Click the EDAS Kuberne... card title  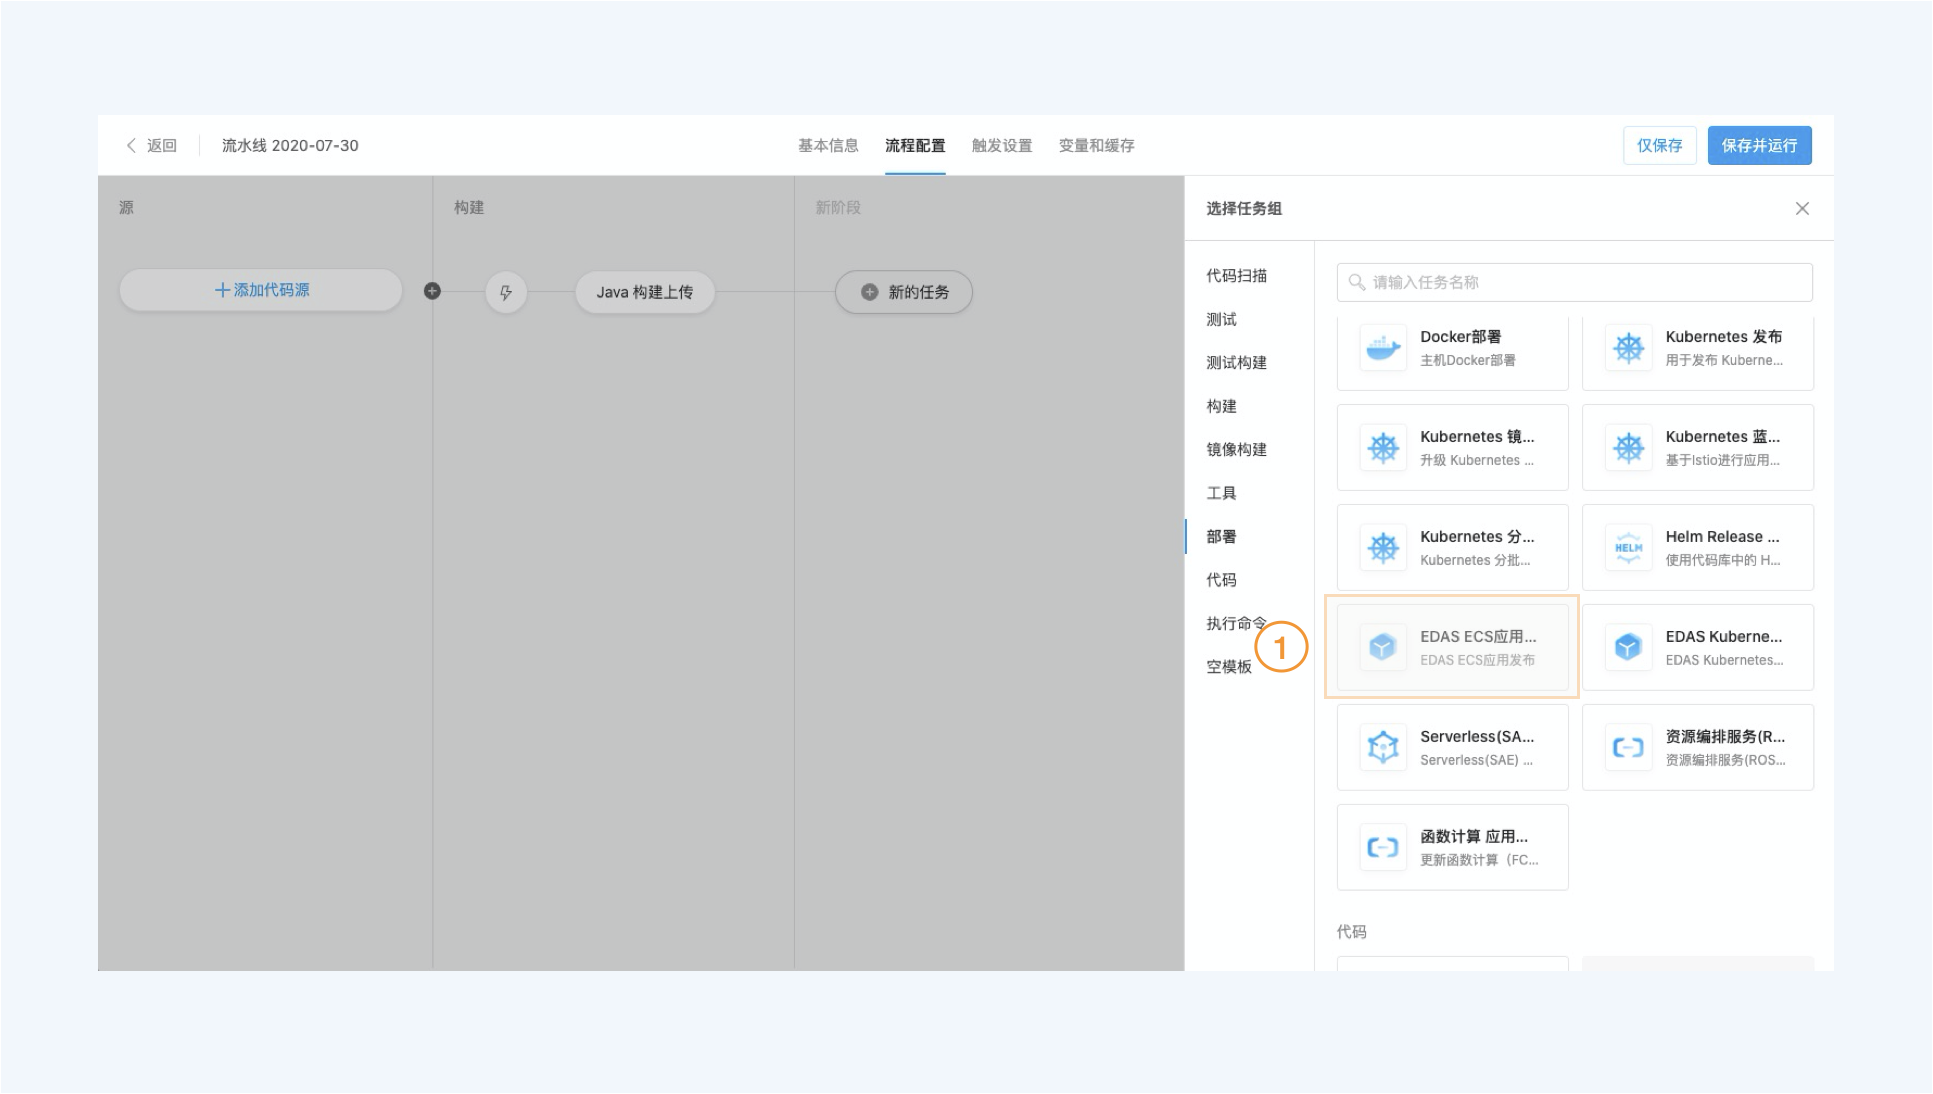[x=1723, y=637]
